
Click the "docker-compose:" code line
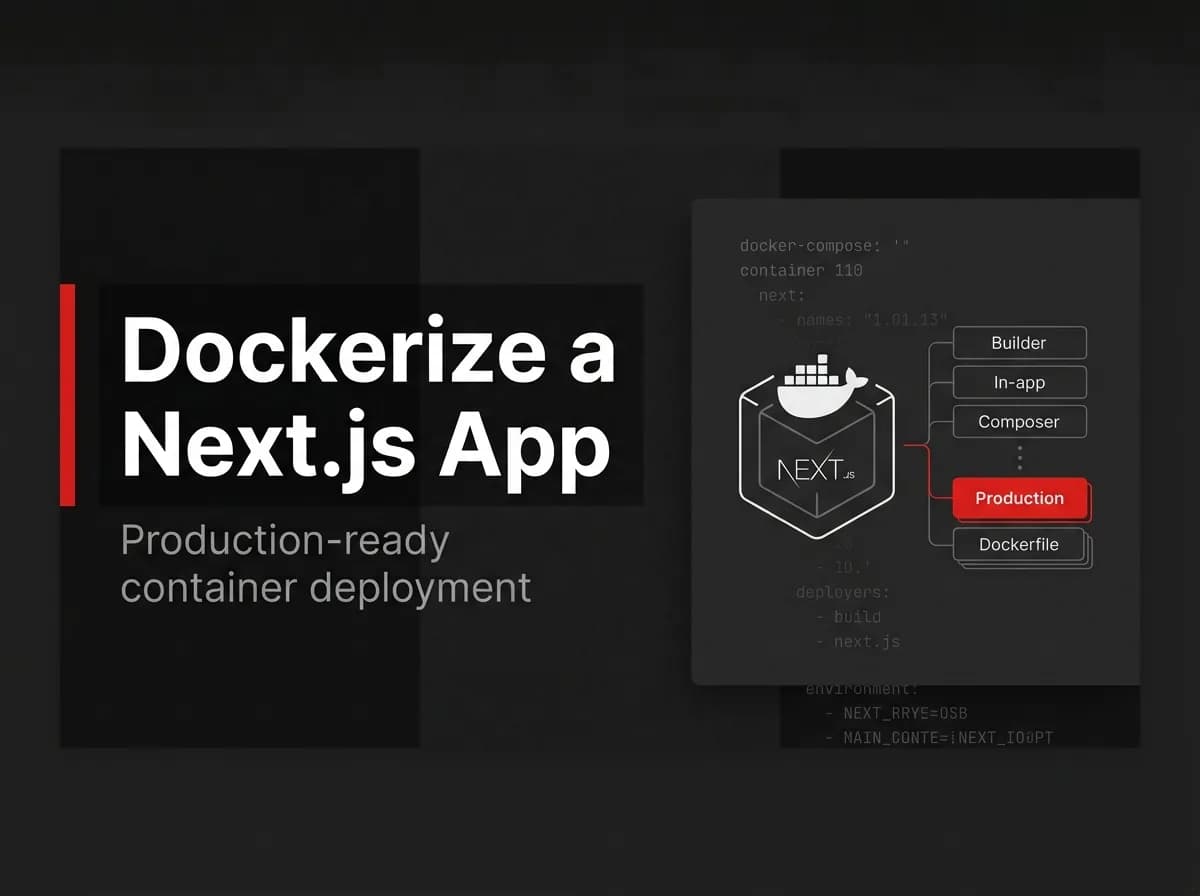tap(825, 245)
